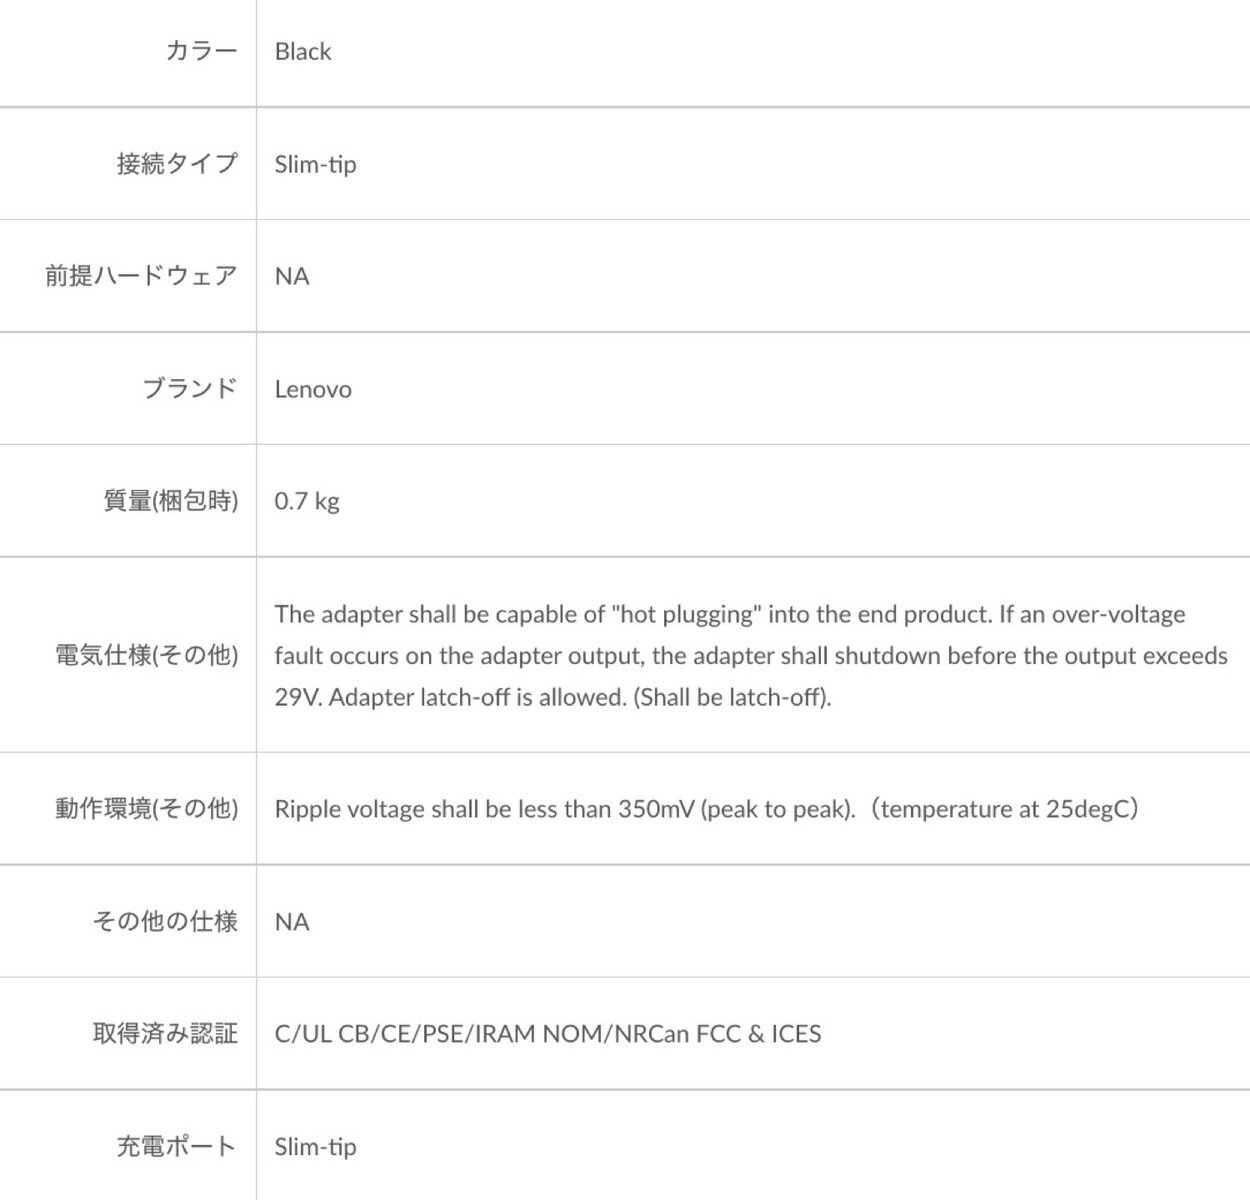Click the 電気仕様(その他) label

pyautogui.click(x=147, y=655)
